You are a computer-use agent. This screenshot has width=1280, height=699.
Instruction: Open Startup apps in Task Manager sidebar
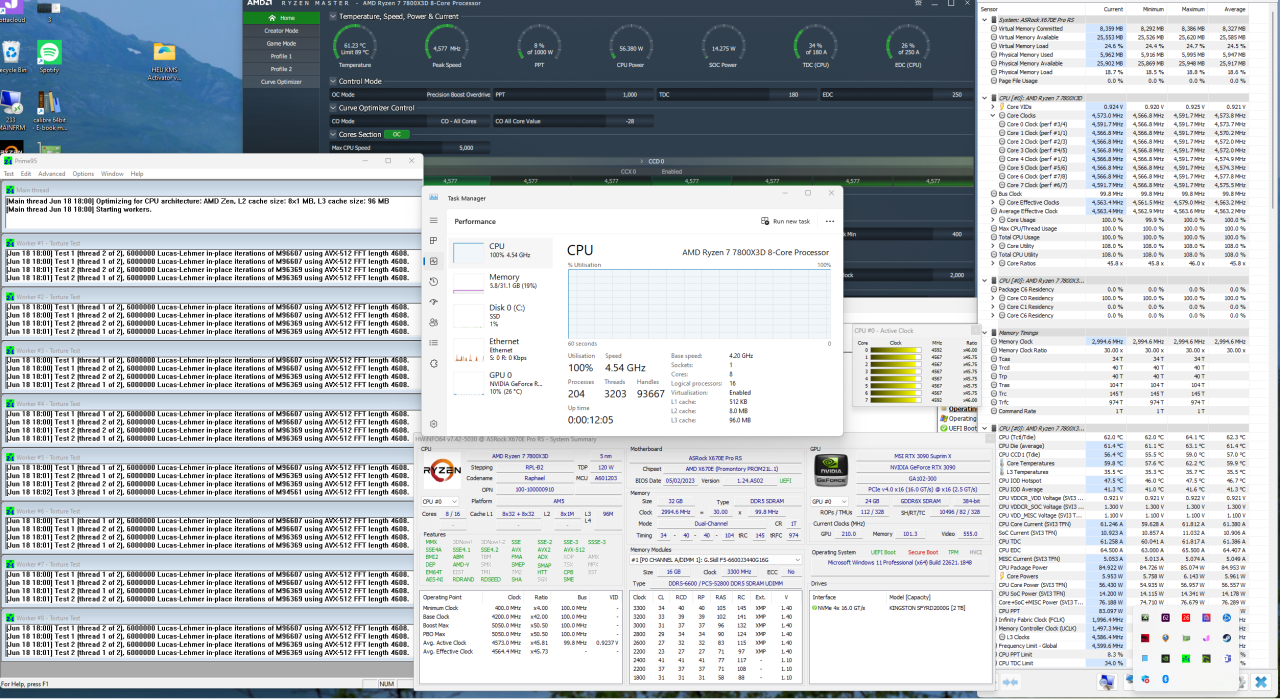tap(433, 302)
